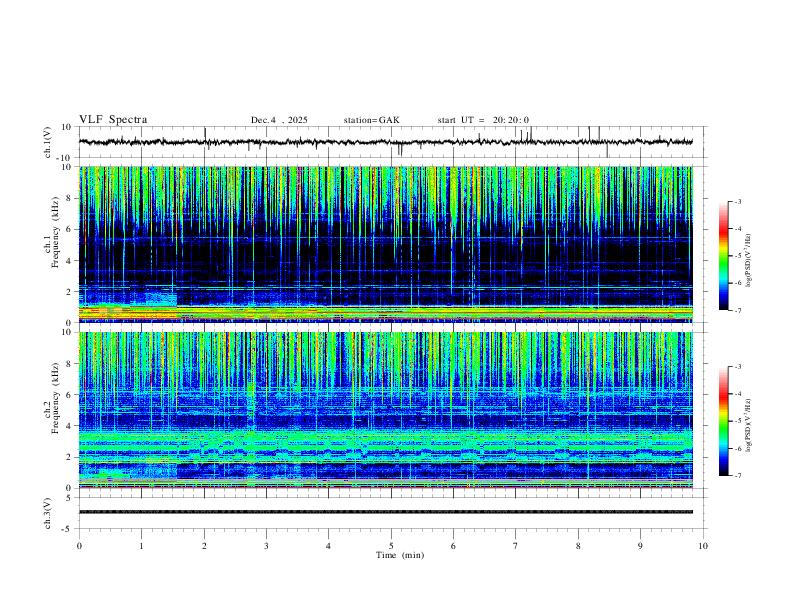Viewport: 792px width, 612px height.
Task: Click the 'start UT = 20:20:0' label
Action: [x=483, y=120]
